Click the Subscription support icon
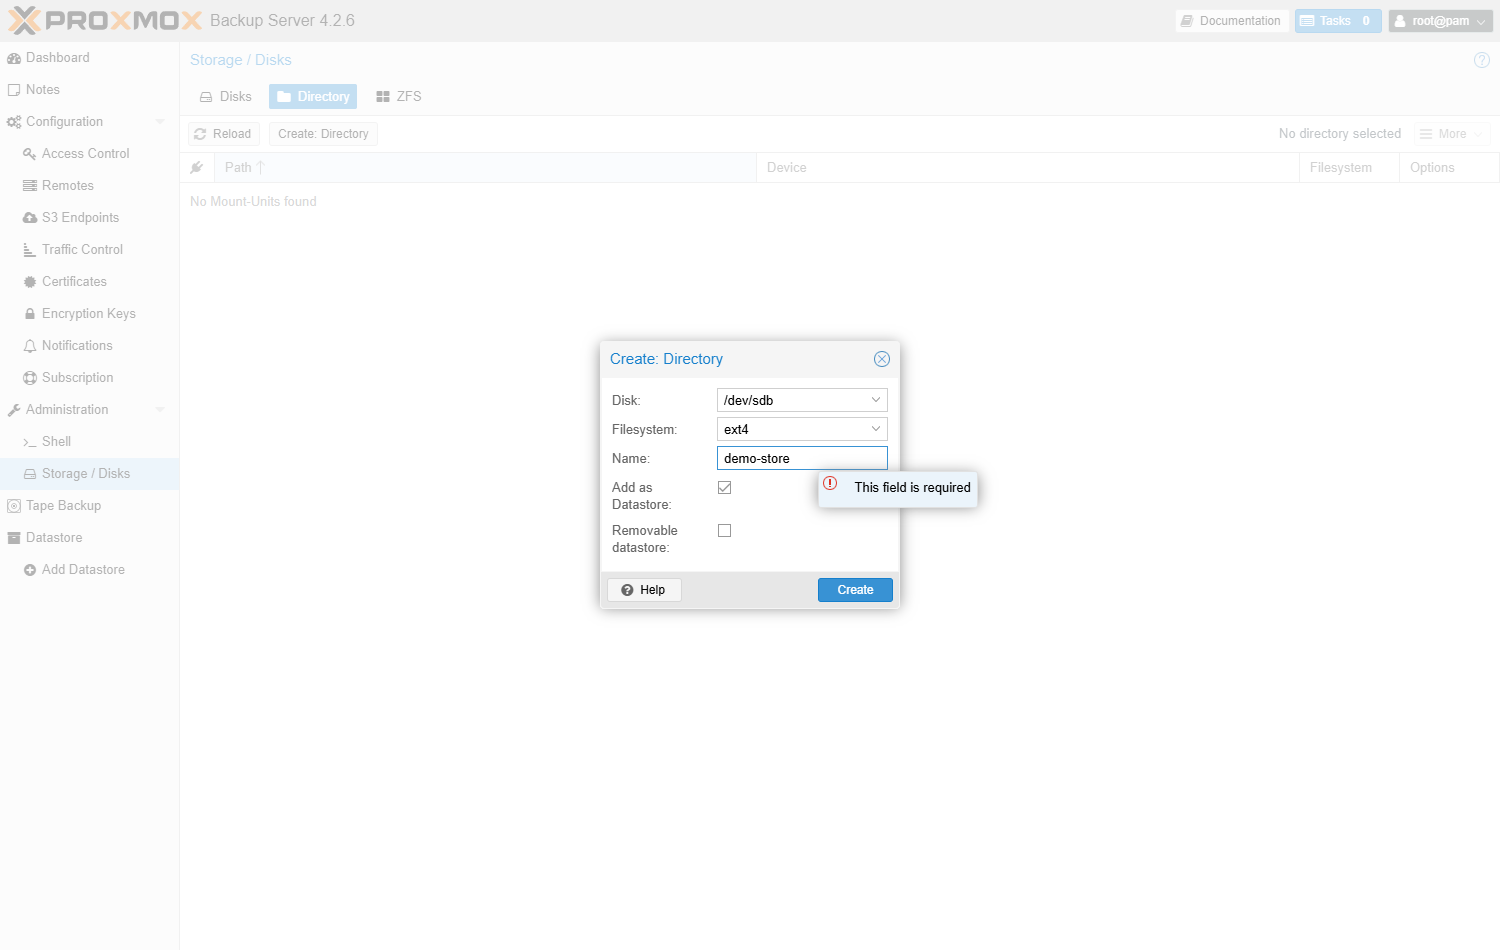 (30, 378)
